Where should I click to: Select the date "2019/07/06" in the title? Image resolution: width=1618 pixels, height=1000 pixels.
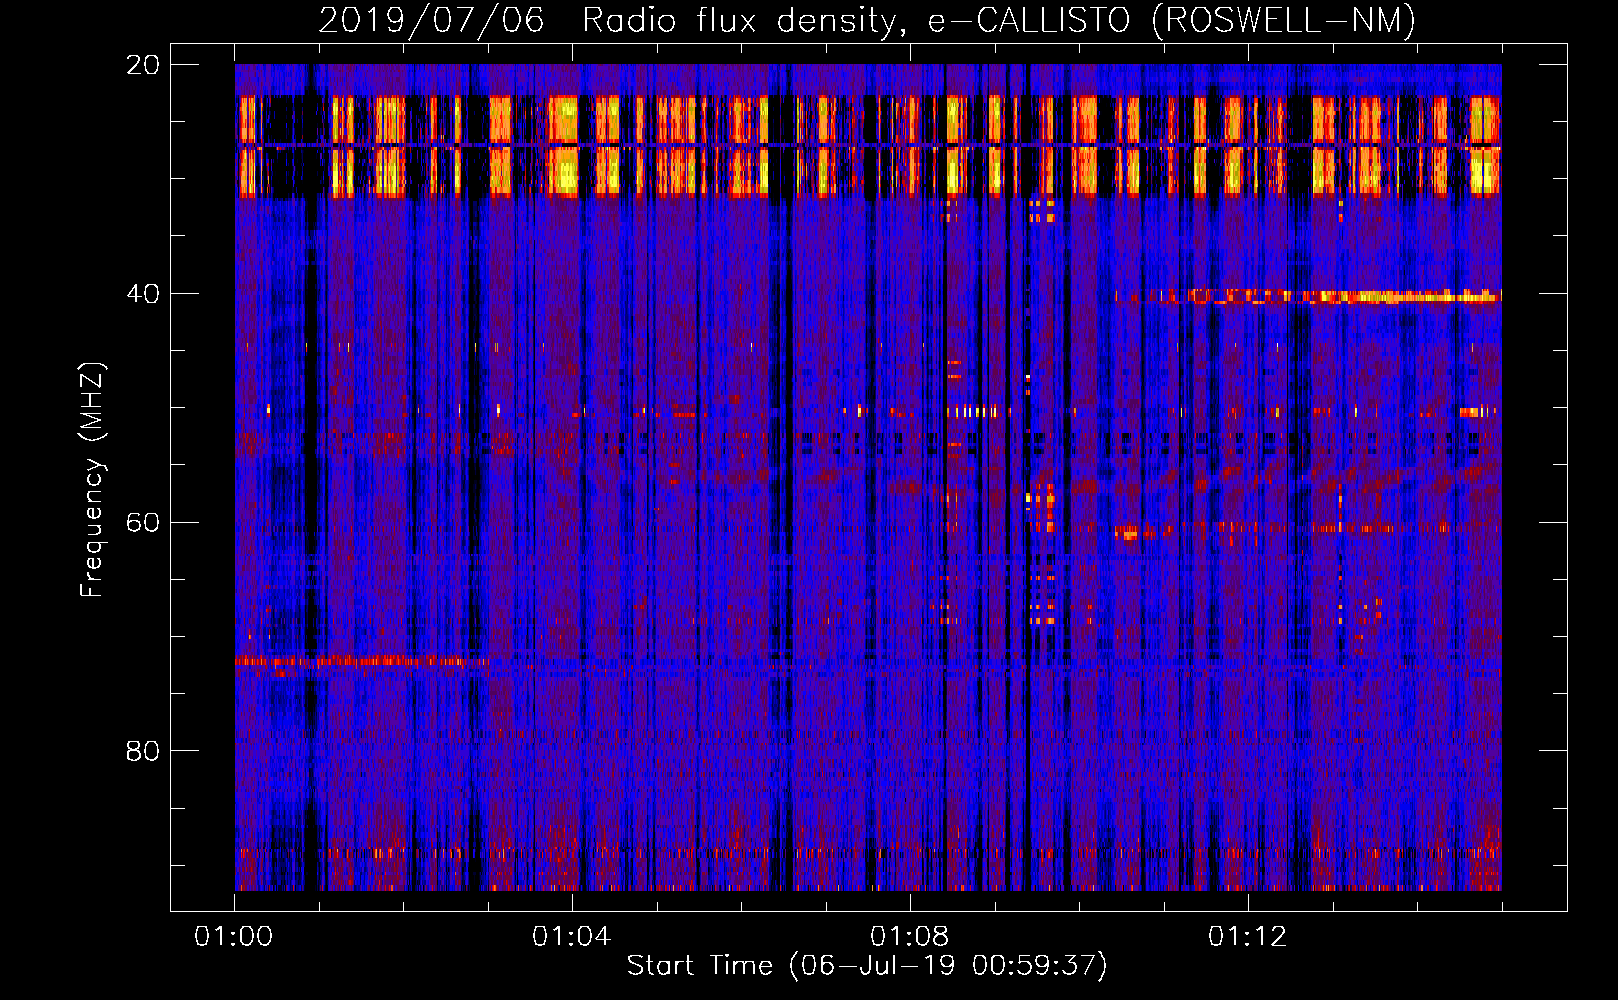click(432, 20)
